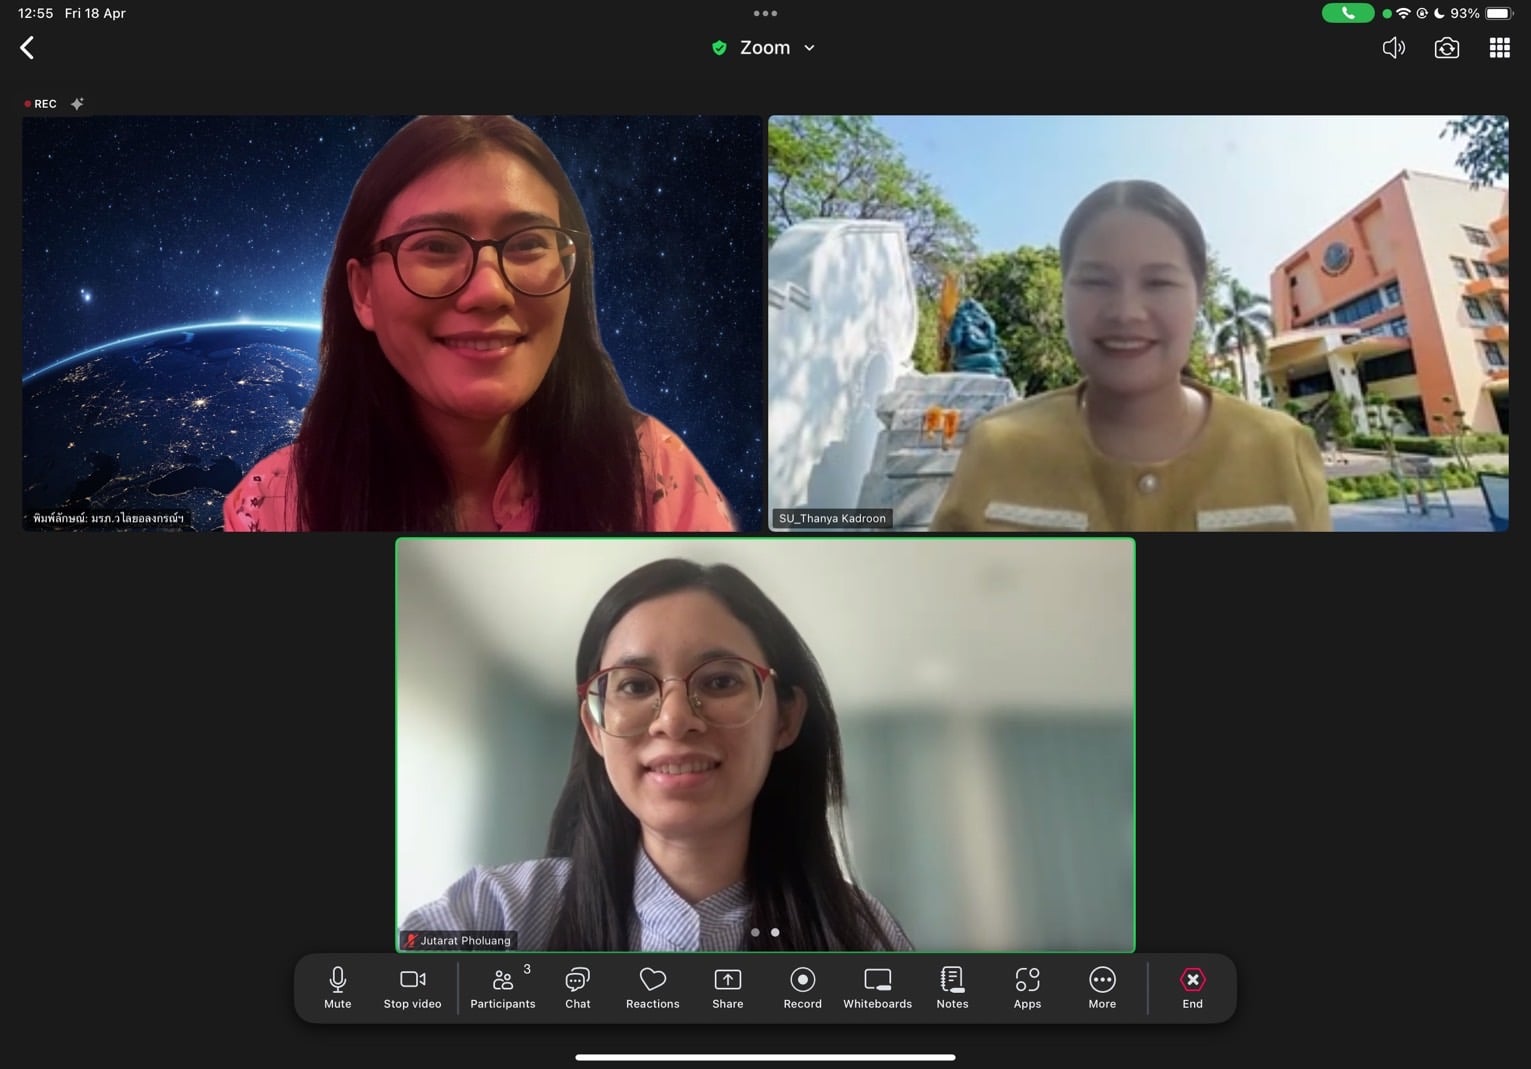The width and height of the screenshot is (1531, 1069).
Task: Share screen with the Share button
Action: pos(727,987)
